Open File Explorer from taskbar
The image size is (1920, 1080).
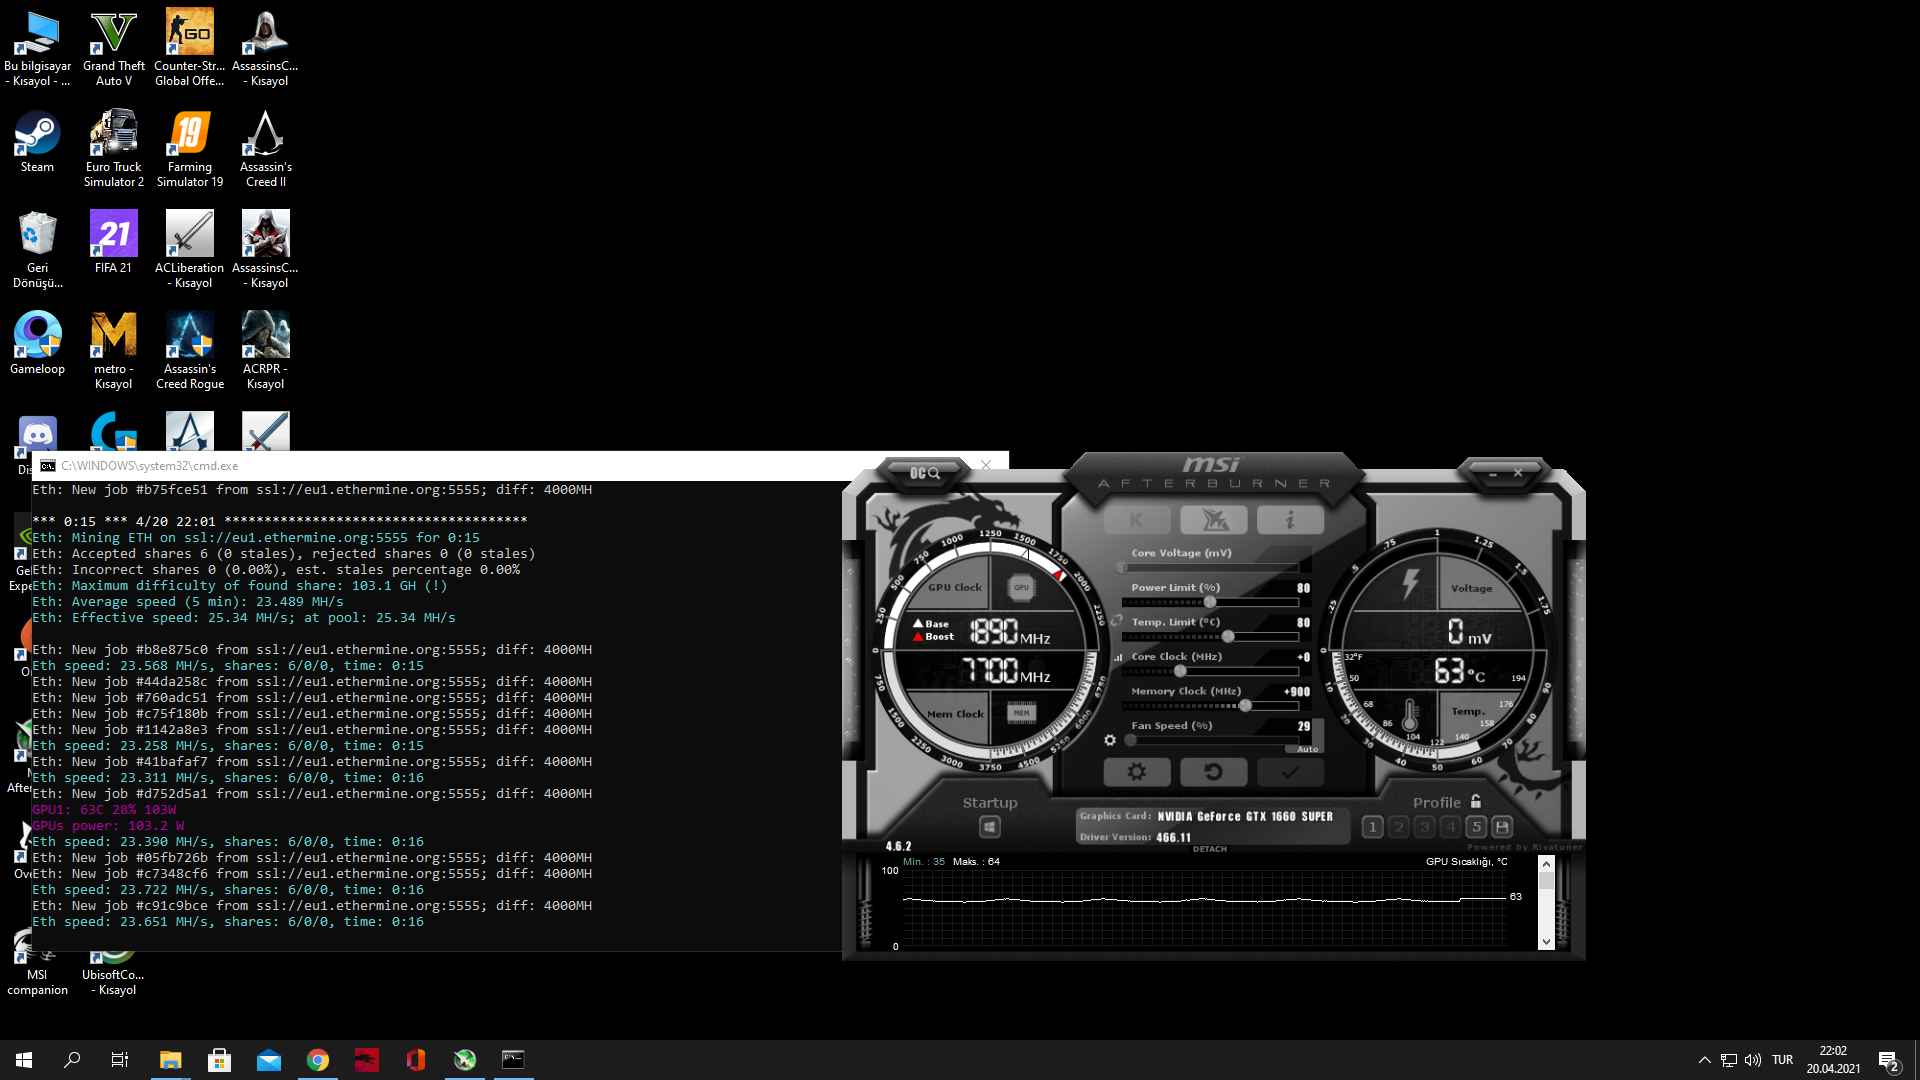(170, 1060)
